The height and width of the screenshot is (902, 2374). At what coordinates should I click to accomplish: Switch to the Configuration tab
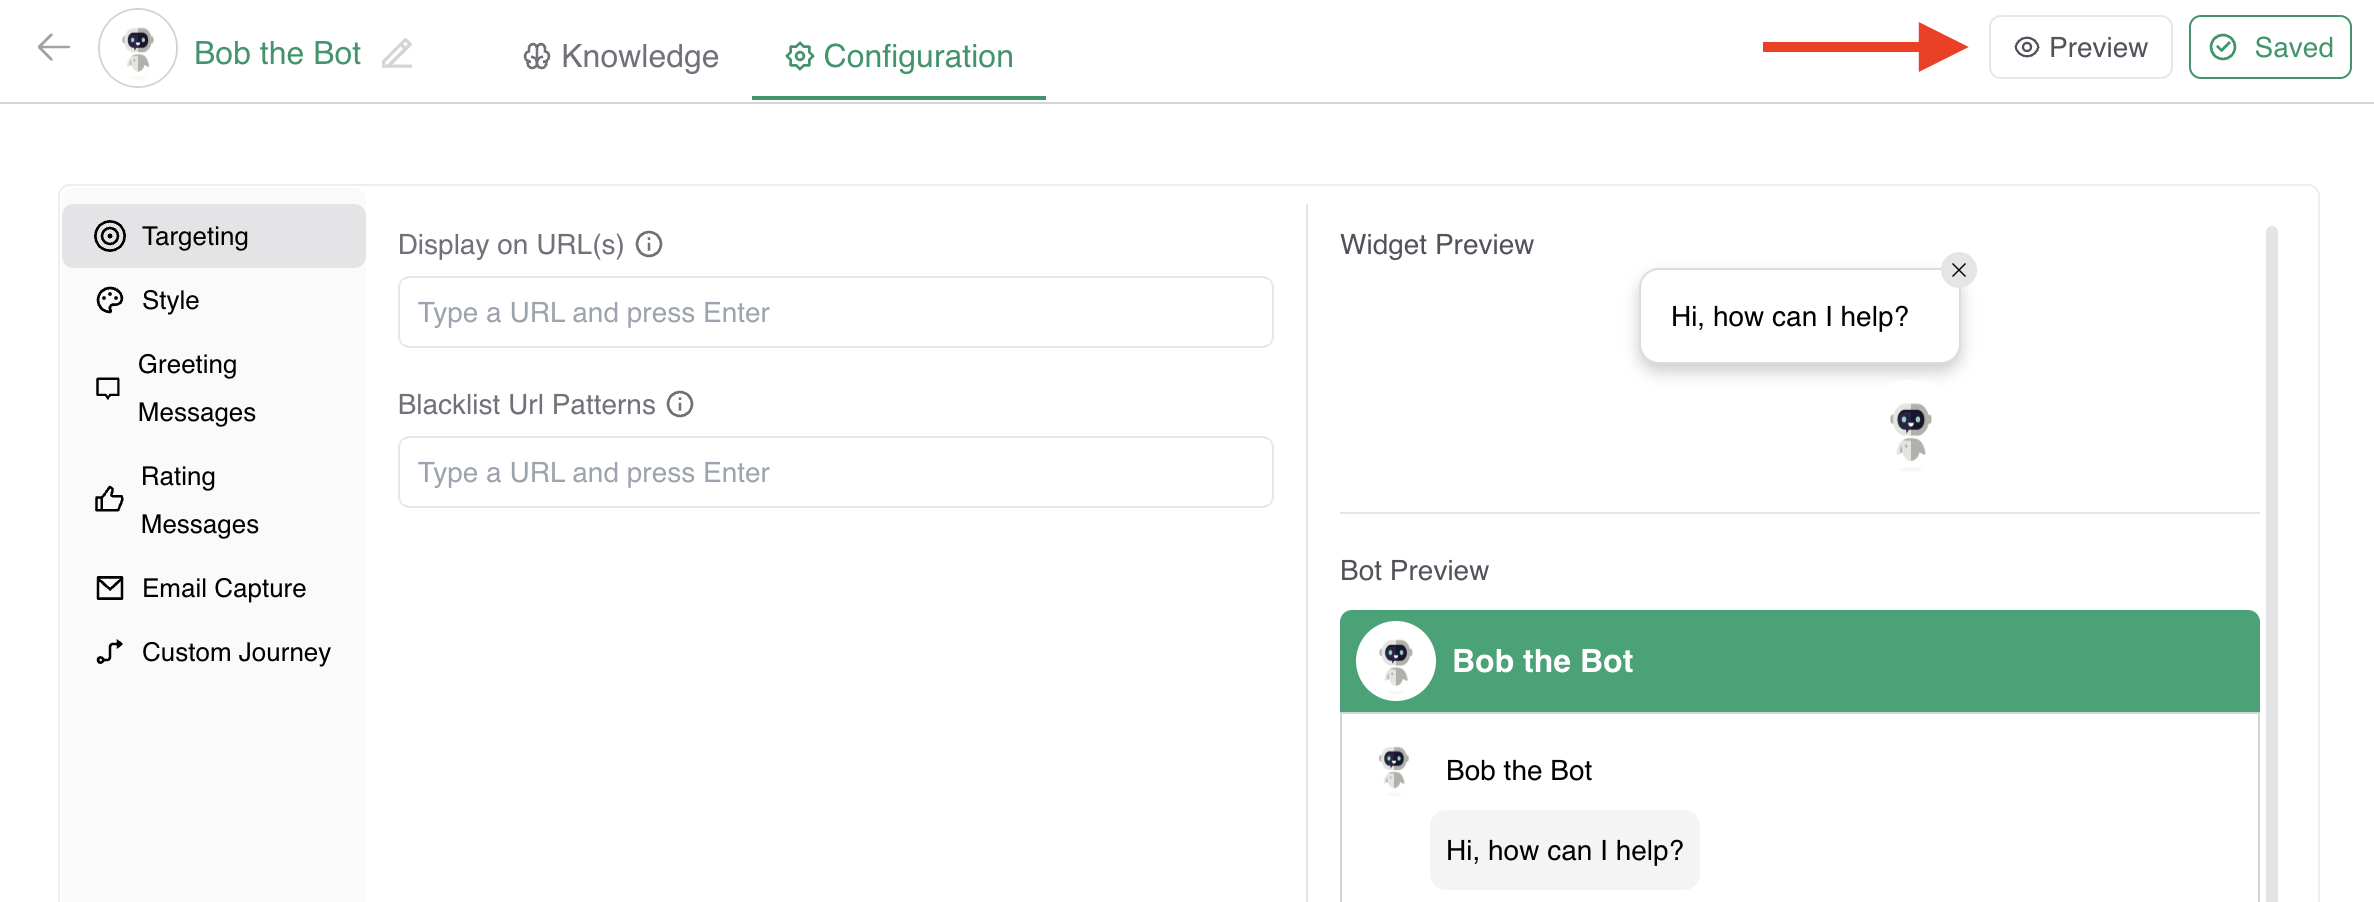[x=899, y=56]
